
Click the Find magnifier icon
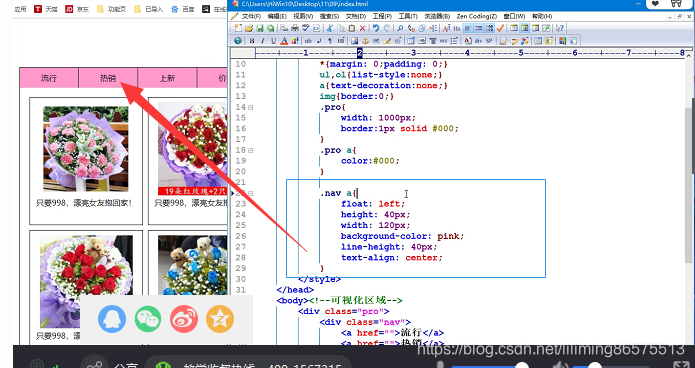click(400, 28)
